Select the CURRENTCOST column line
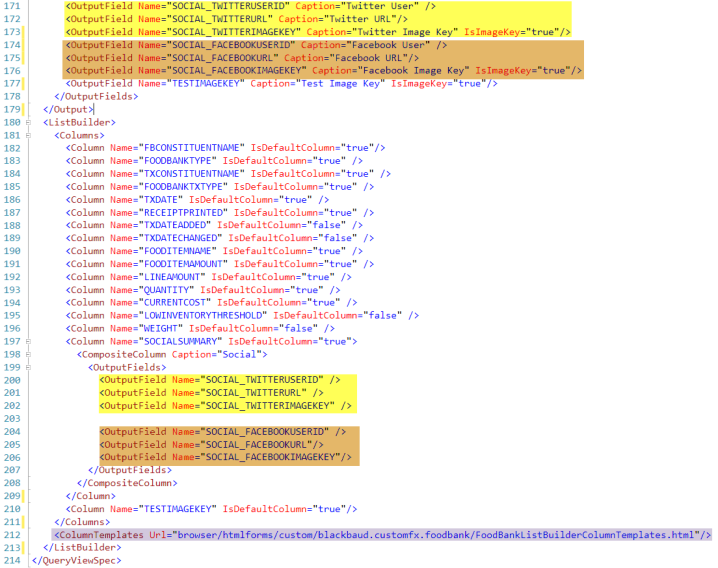This screenshot has width=718, height=568. click(211, 303)
